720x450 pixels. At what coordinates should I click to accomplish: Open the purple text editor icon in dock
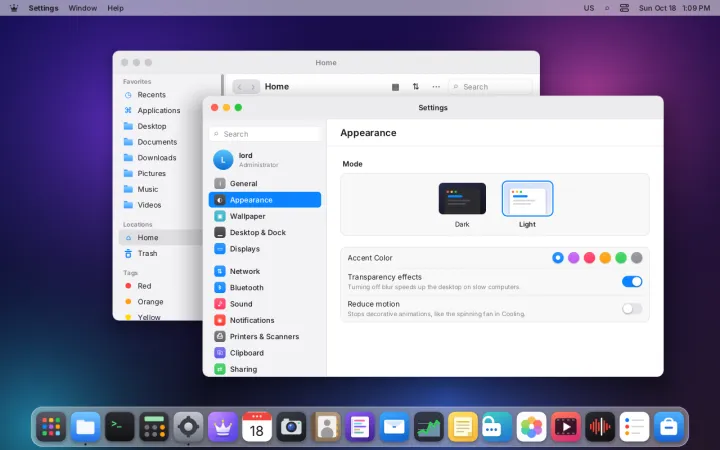point(360,427)
